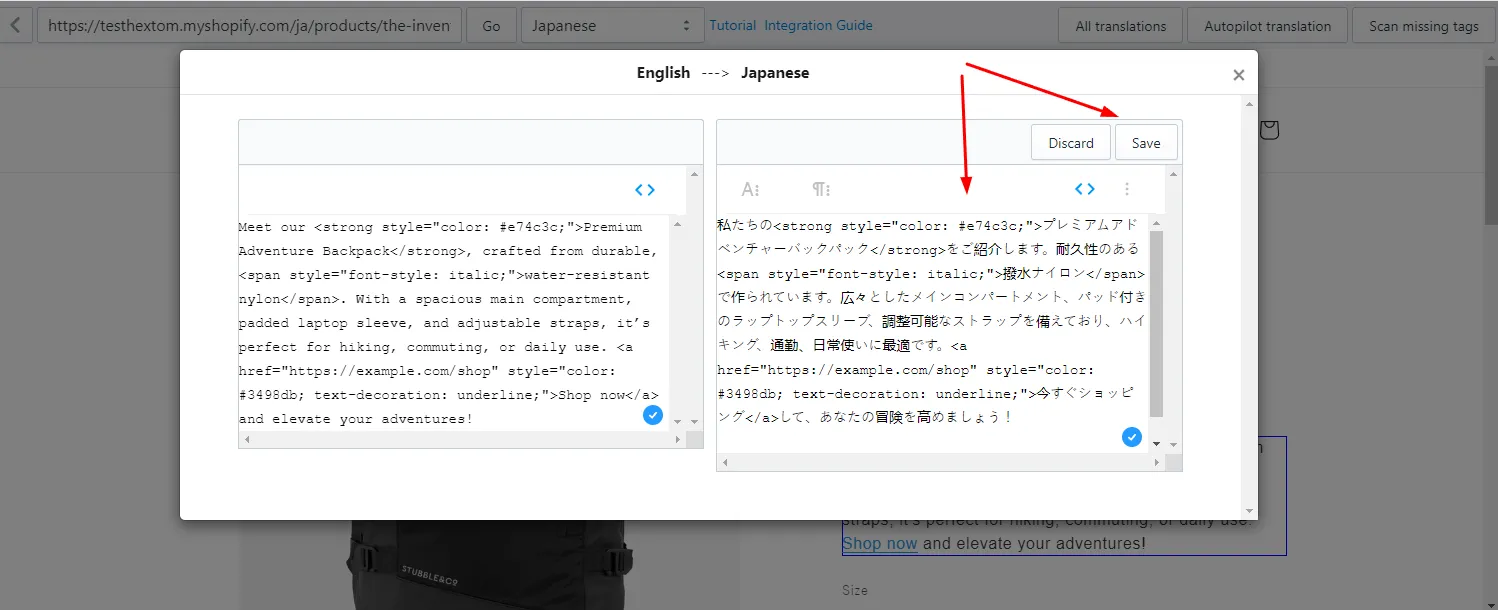Open the Integration Guide link

(819, 25)
